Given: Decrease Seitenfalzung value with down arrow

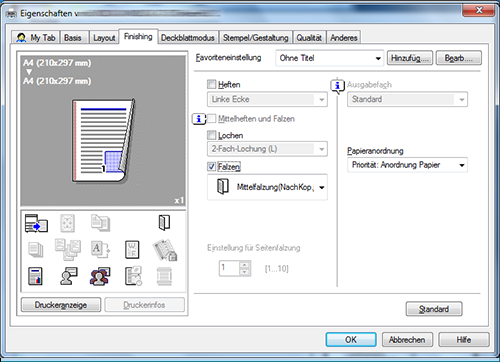Looking at the screenshot, I should point(245,272).
